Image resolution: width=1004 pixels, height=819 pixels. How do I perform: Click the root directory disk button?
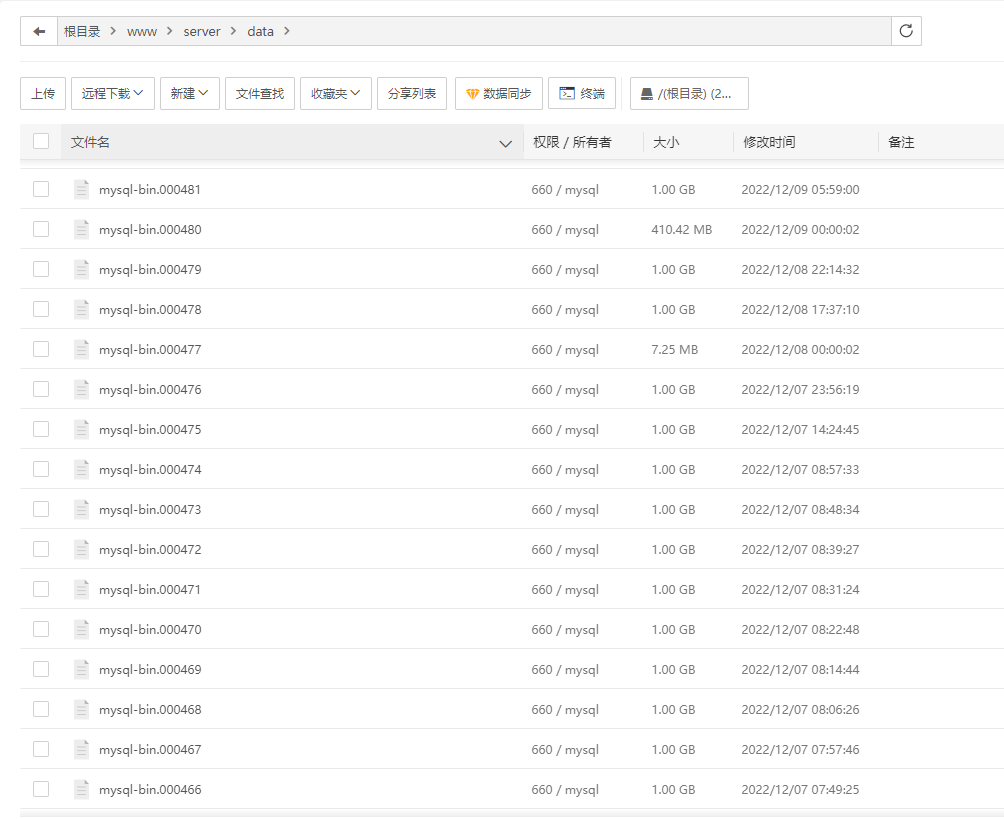coord(689,93)
